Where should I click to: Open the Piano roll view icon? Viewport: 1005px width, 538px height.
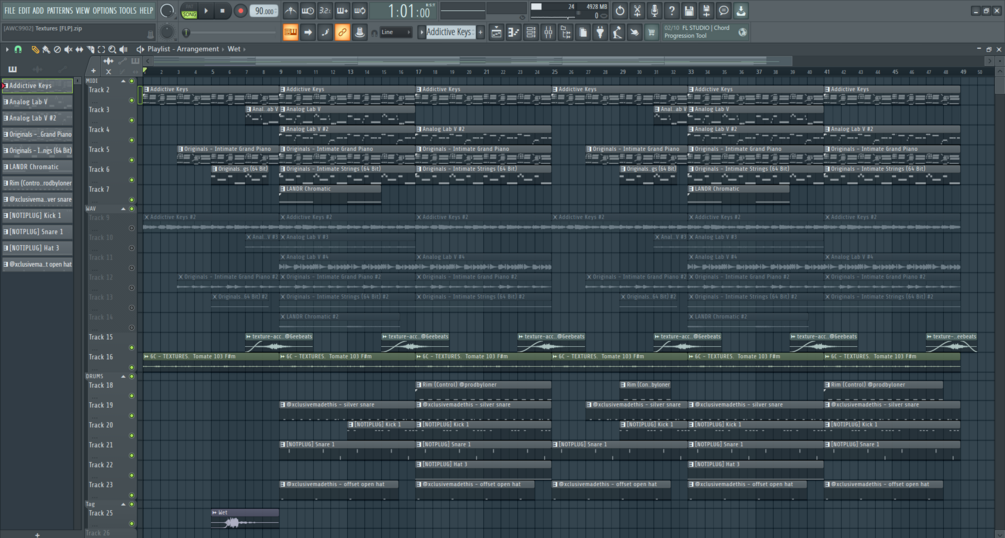pyautogui.click(x=514, y=32)
